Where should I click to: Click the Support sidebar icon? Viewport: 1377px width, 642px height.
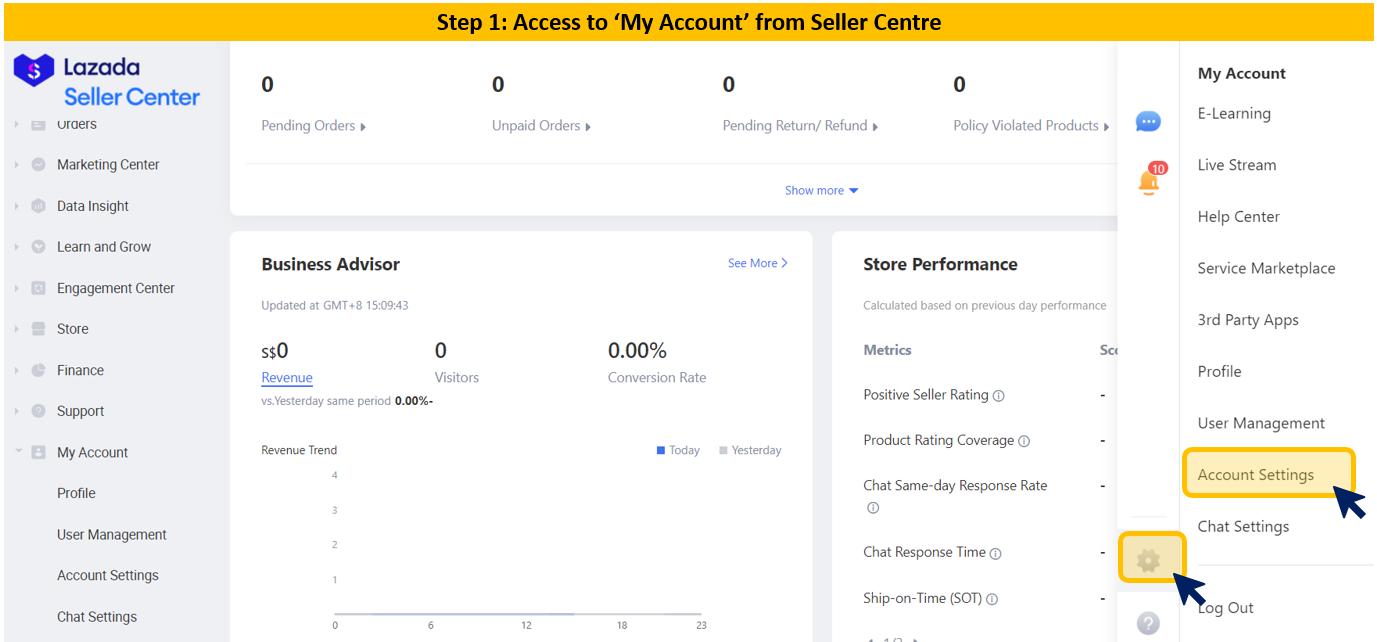tap(38, 411)
